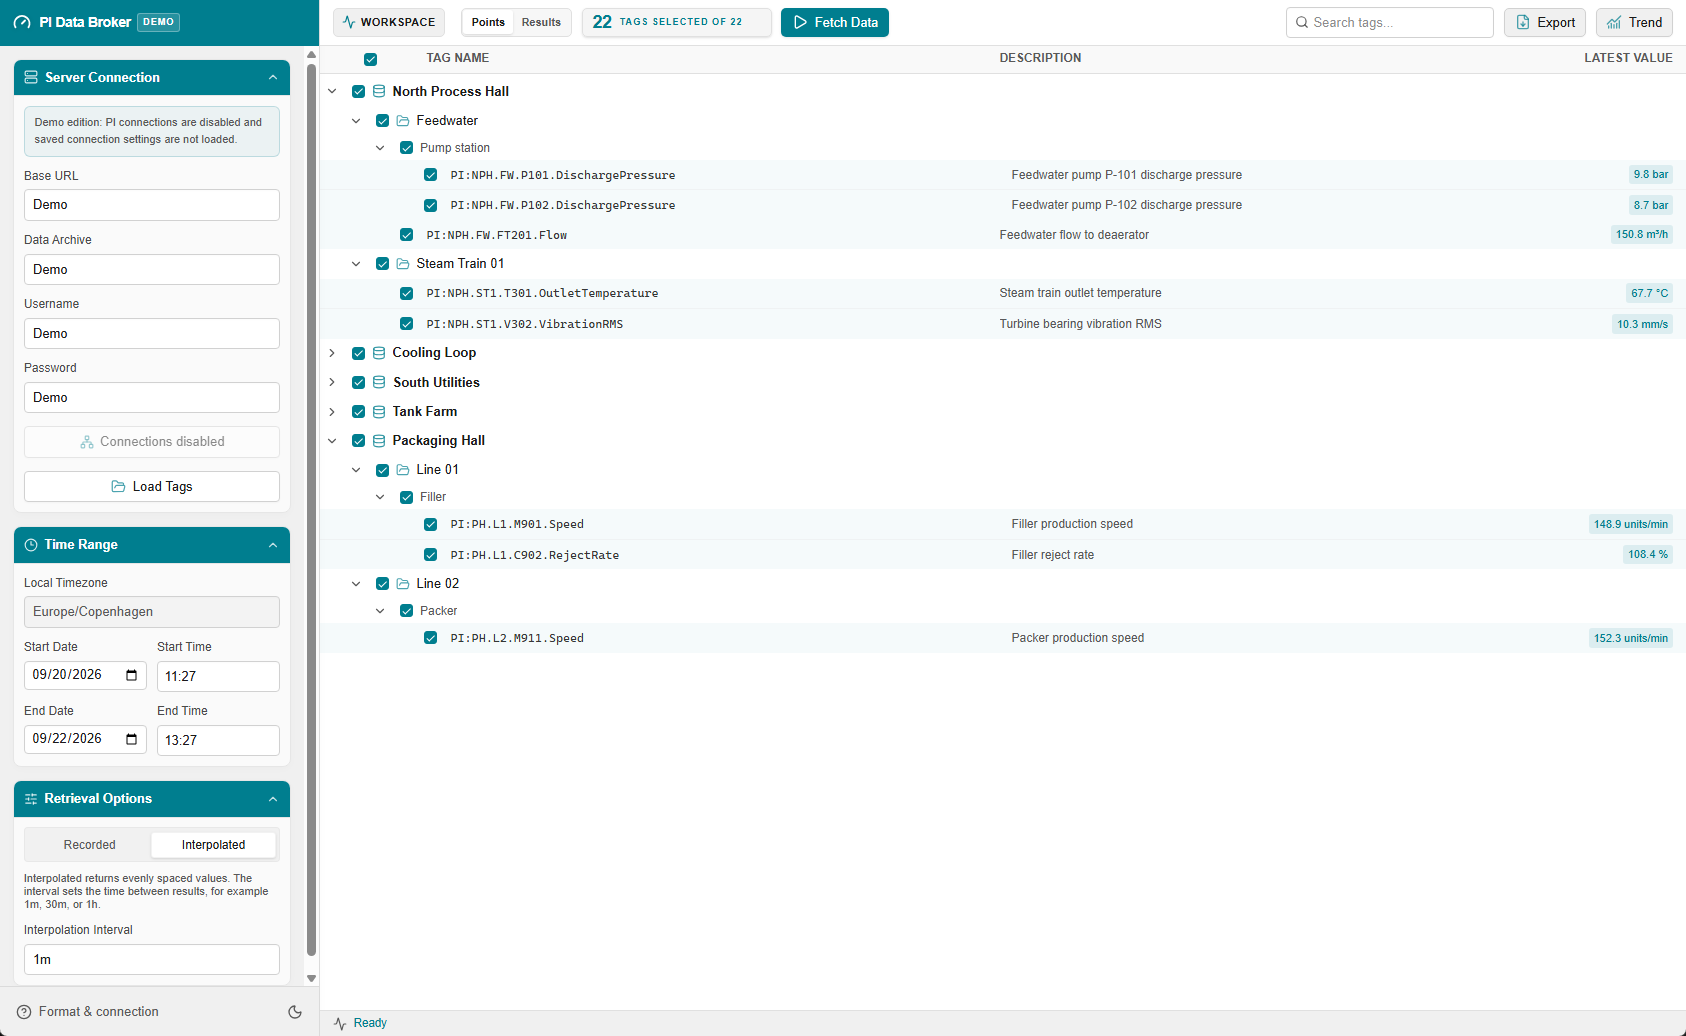This screenshot has height=1036, width=1686.
Task: Click the status bar activity icon near Ready
Action: (x=340, y=1023)
